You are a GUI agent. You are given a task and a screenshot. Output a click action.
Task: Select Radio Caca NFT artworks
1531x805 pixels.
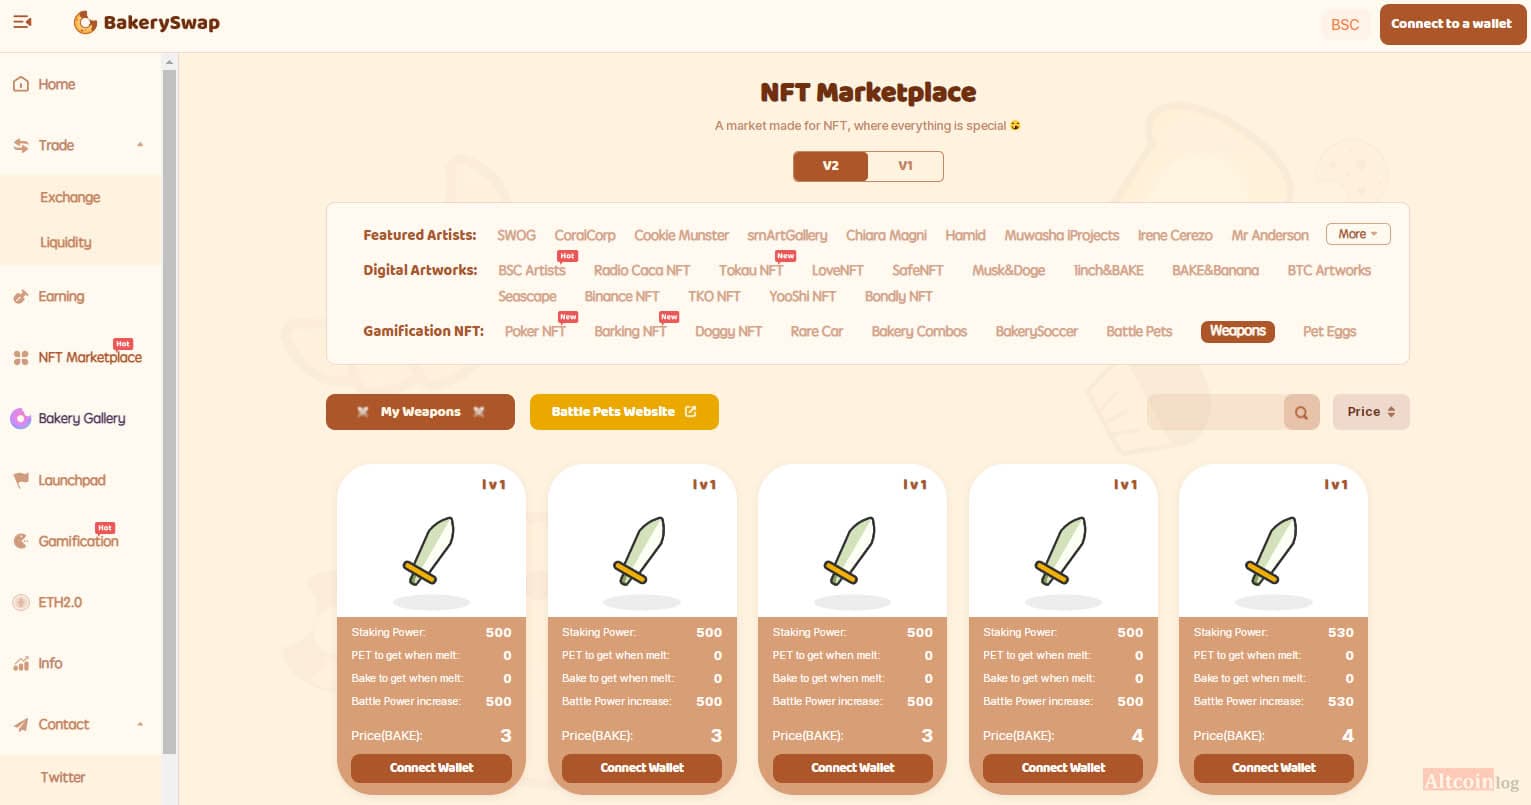click(642, 270)
